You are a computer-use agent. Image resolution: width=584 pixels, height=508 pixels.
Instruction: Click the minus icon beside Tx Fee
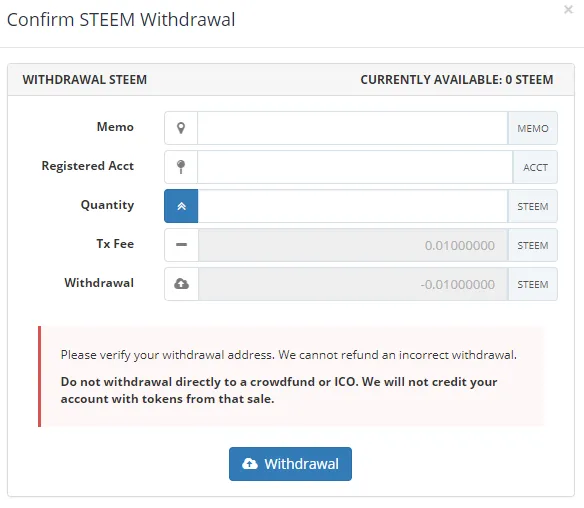(181, 245)
